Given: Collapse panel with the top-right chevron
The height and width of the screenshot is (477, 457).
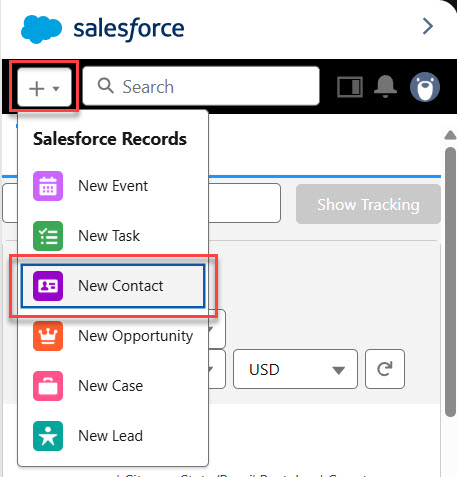Looking at the screenshot, I should point(428,26).
